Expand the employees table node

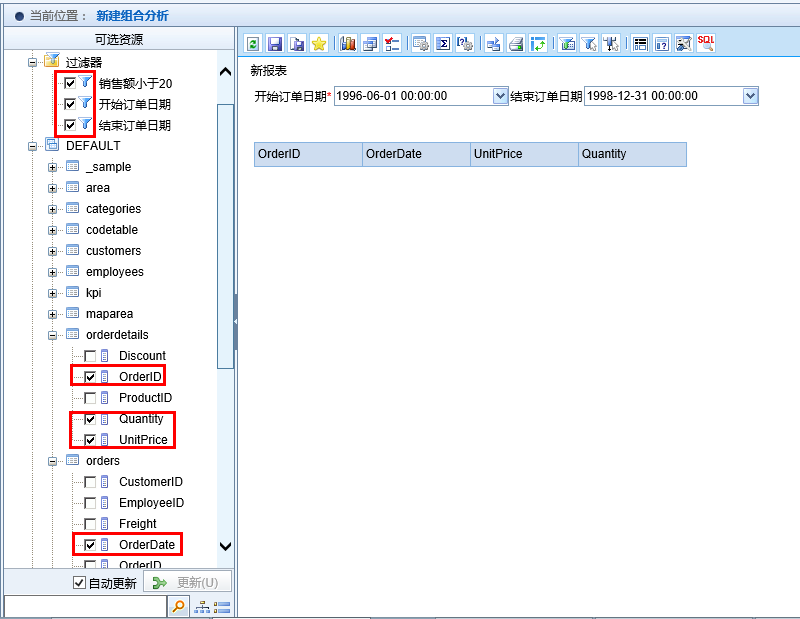tap(52, 272)
